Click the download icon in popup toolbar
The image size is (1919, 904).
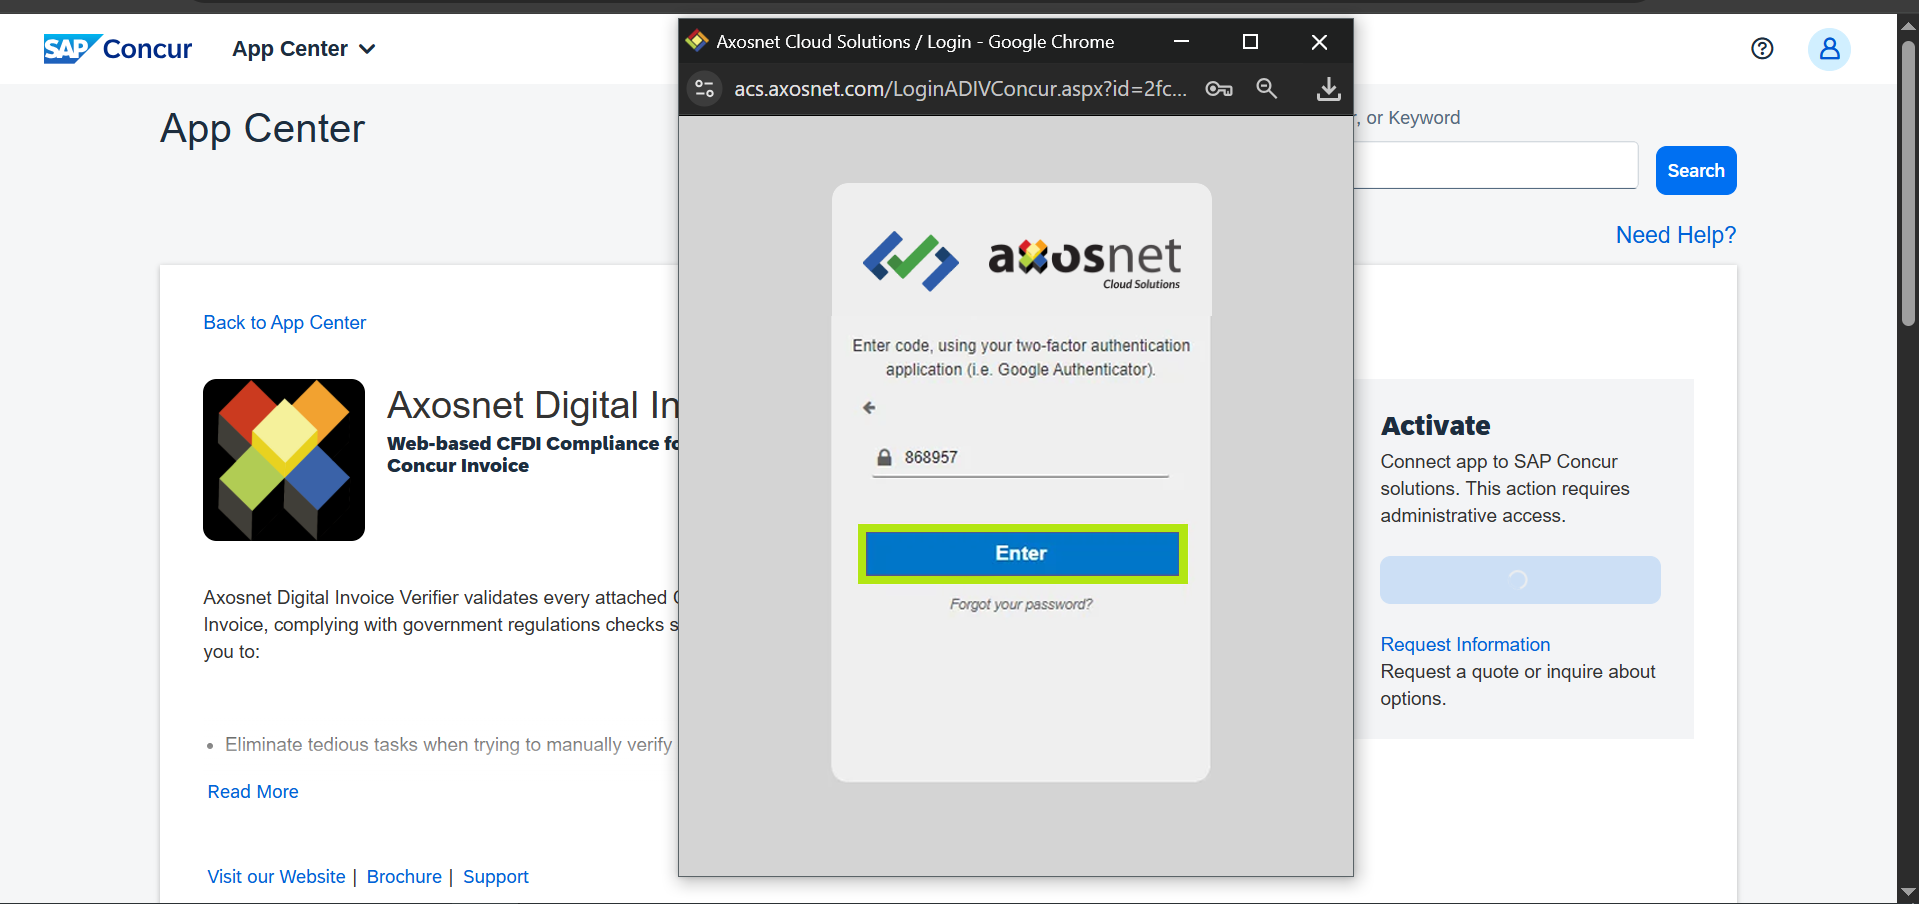coord(1328,89)
